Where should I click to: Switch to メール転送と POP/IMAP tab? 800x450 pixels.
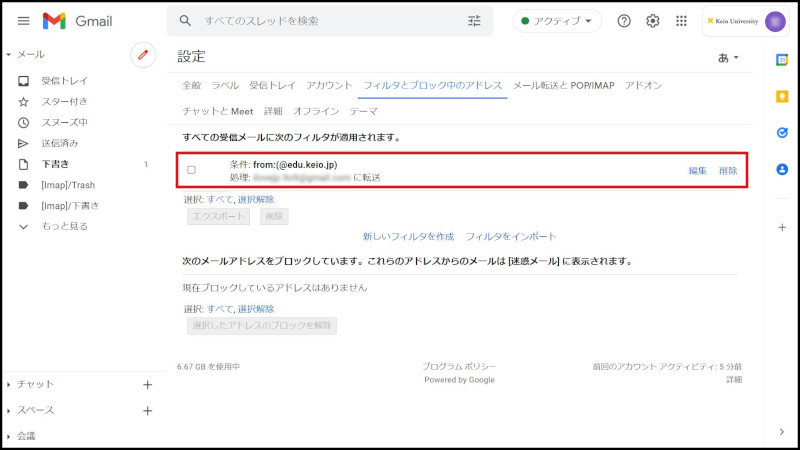click(563, 86)
